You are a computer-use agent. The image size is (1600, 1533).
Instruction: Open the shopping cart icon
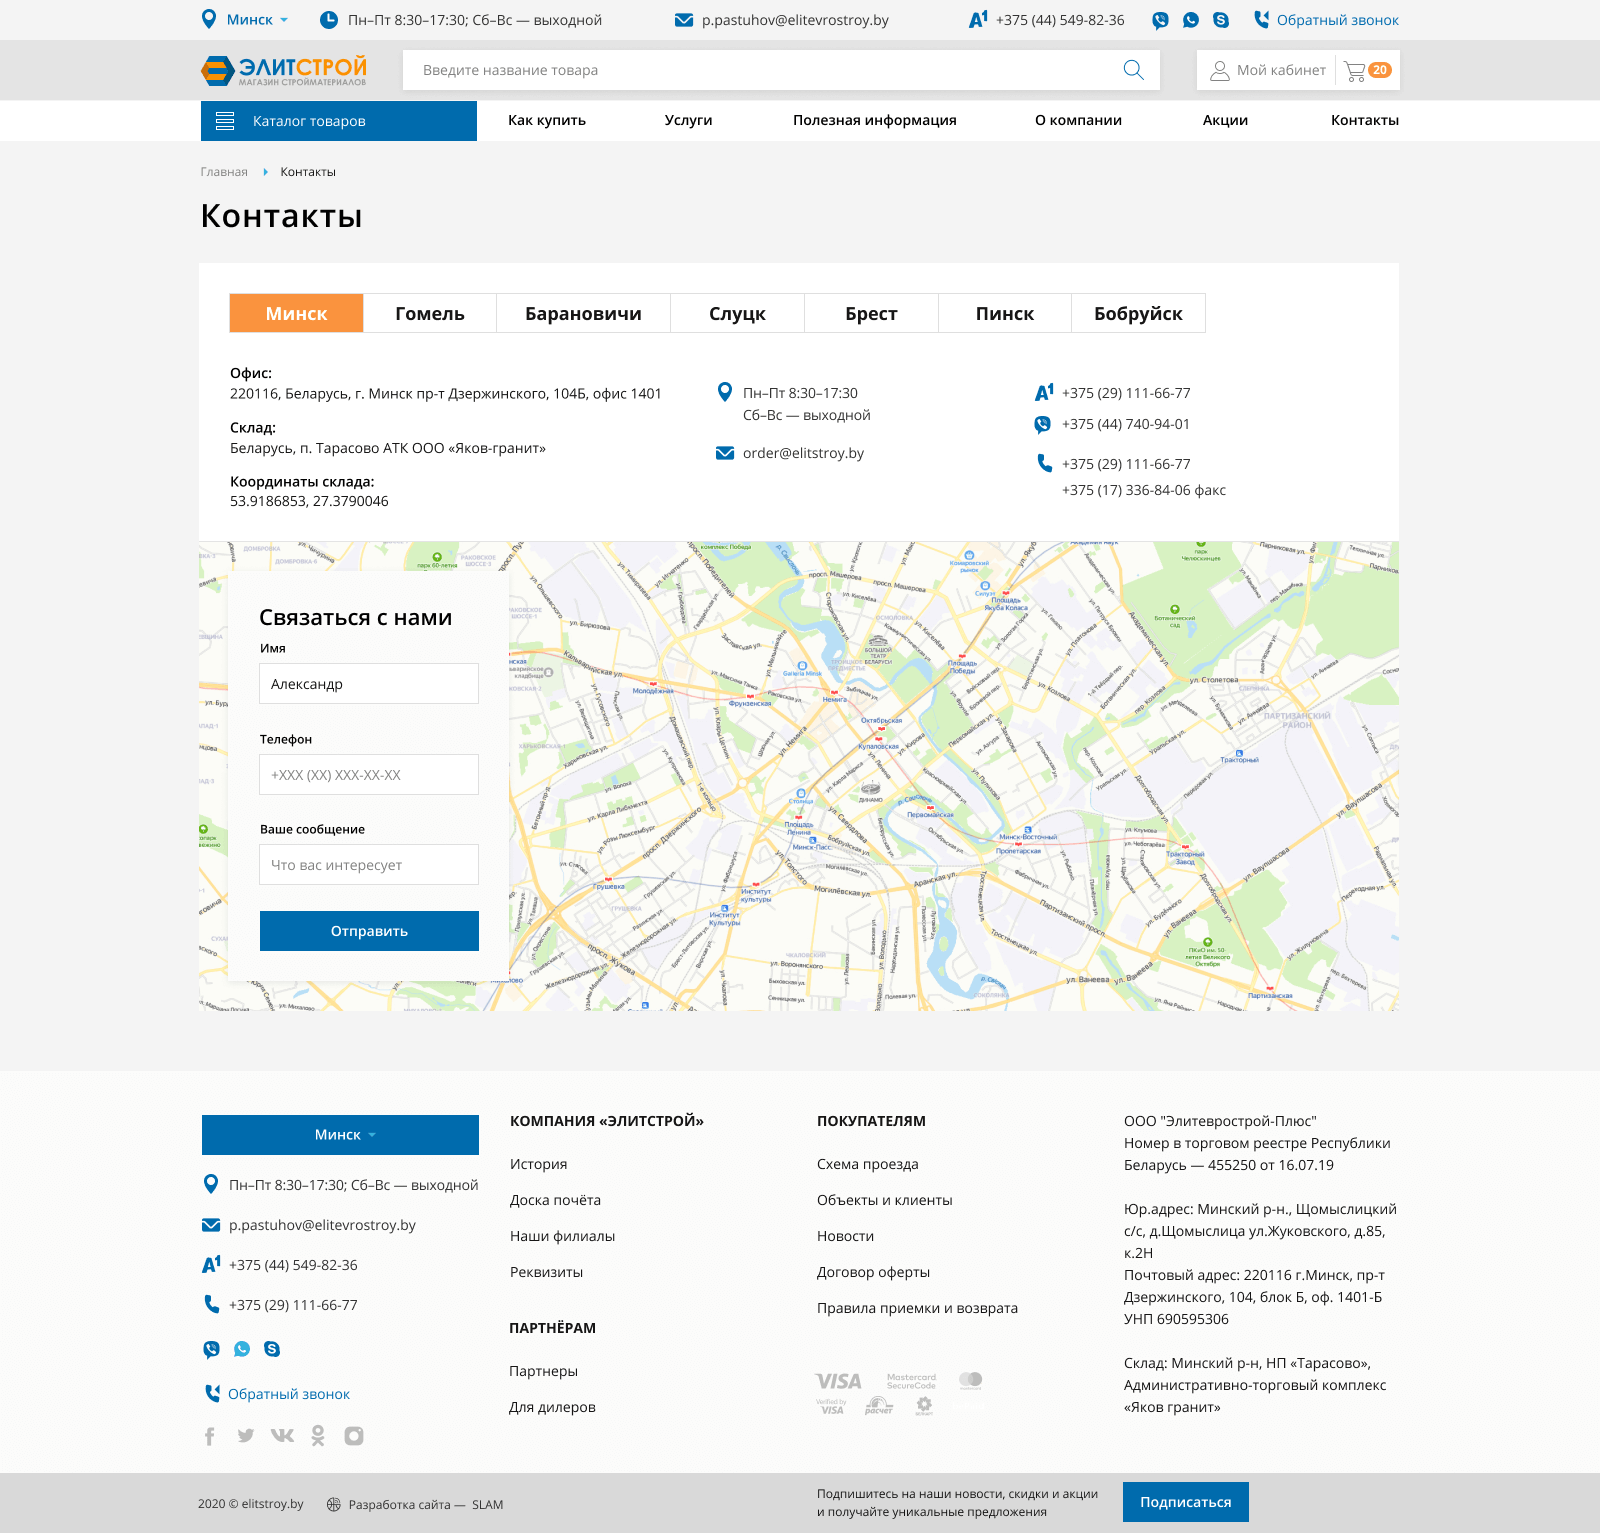click(1356, 71)
